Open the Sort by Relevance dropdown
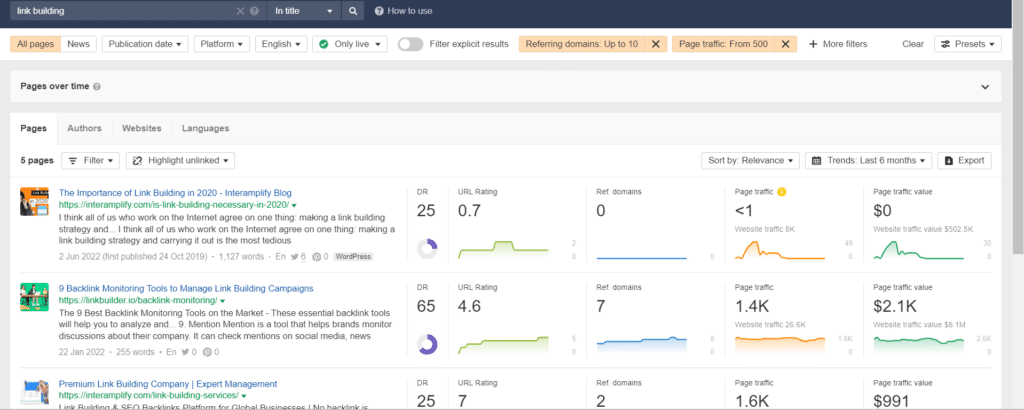The height and width of the screenshot is (410, 1024). 750,161
